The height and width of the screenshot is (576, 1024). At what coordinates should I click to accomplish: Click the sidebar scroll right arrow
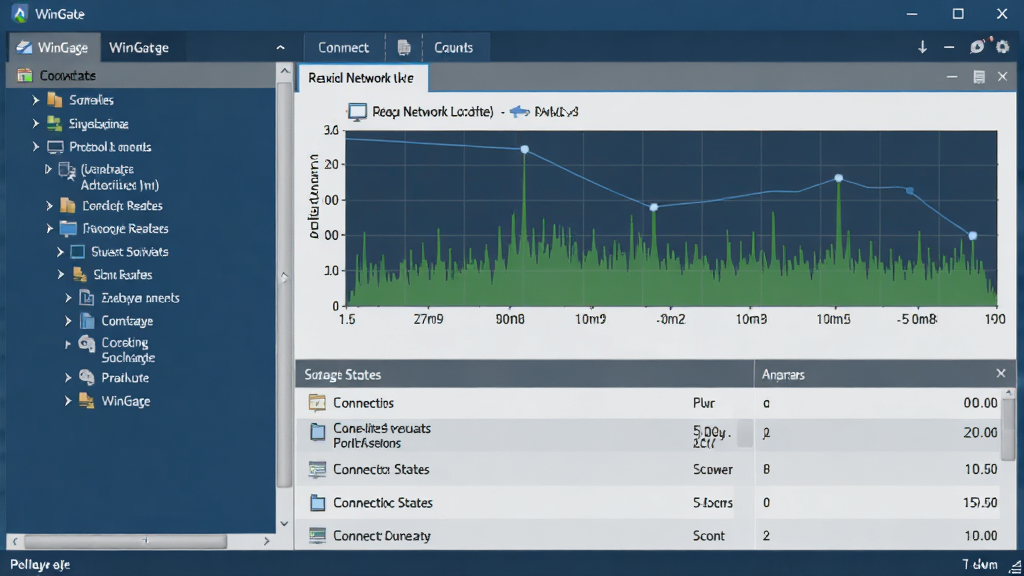[266, 541]
